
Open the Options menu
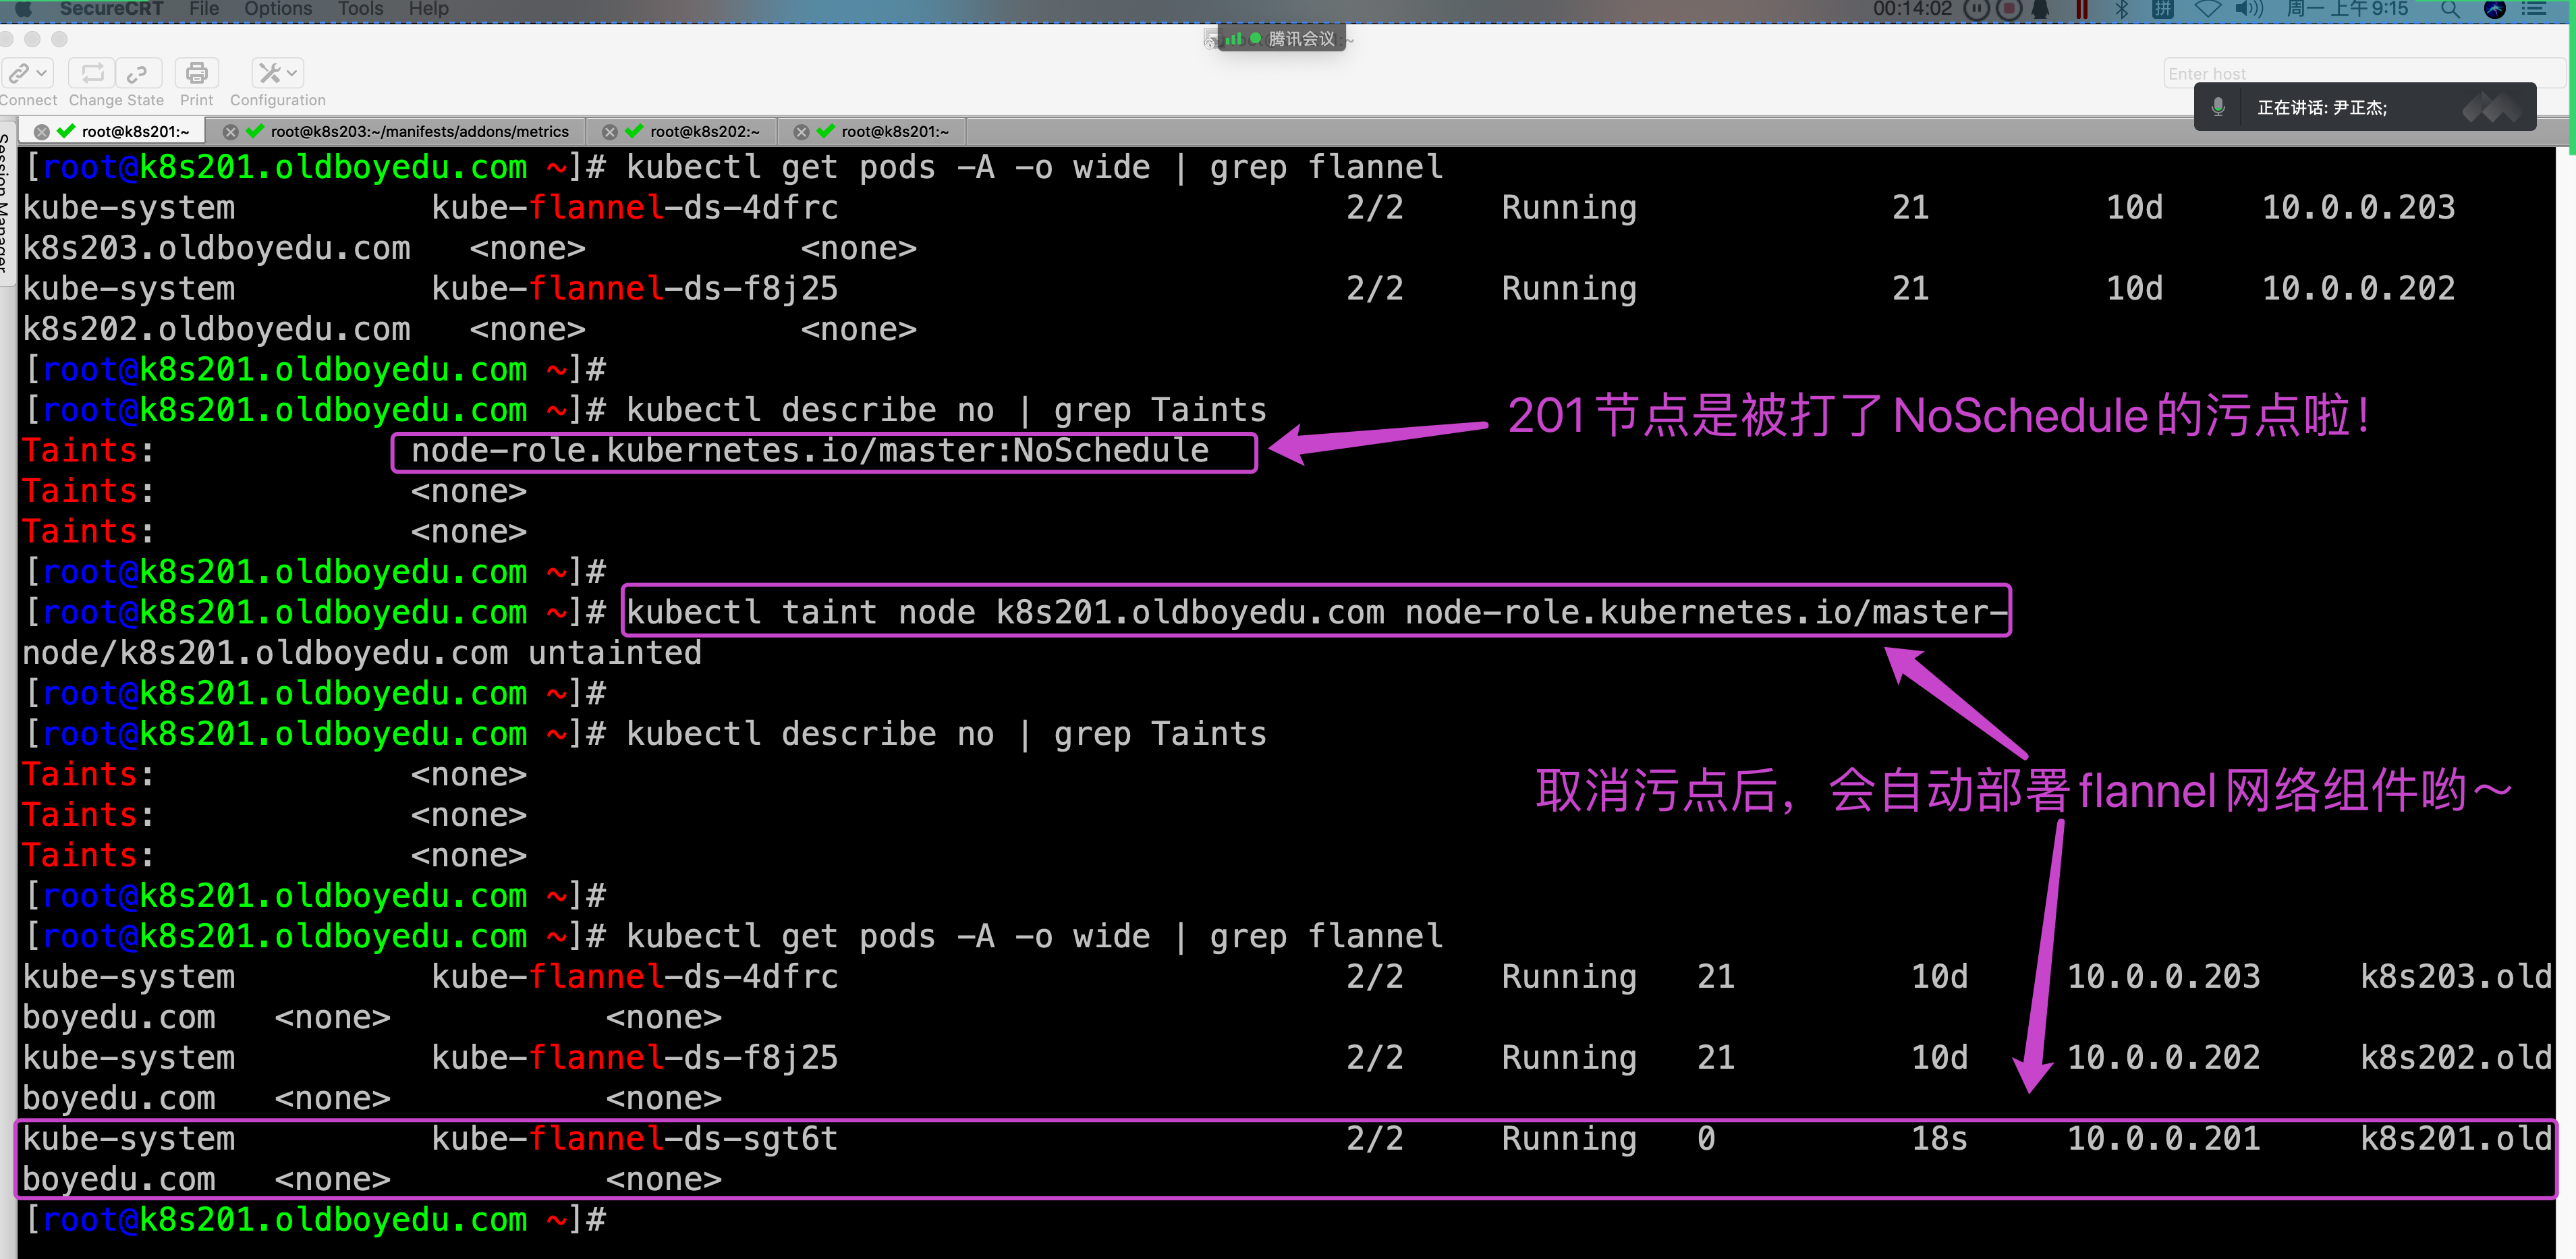click(x=277, y=9)
